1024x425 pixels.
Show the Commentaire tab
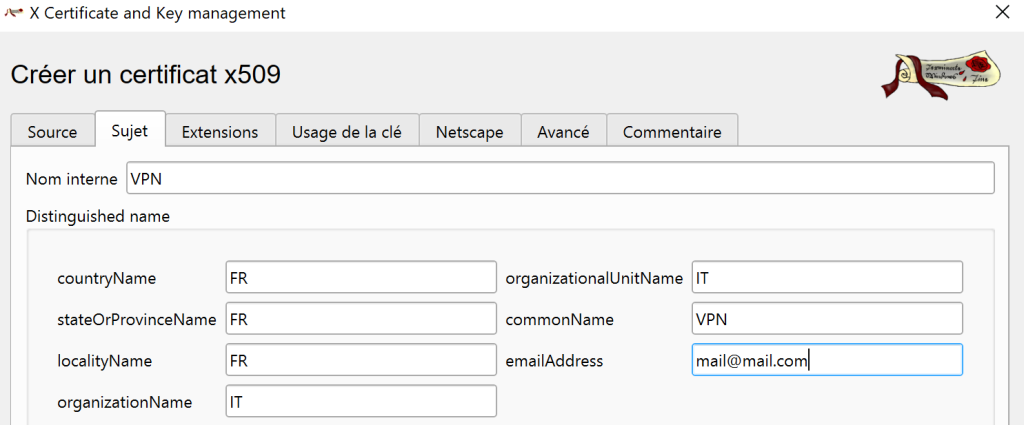coord(672,132)
